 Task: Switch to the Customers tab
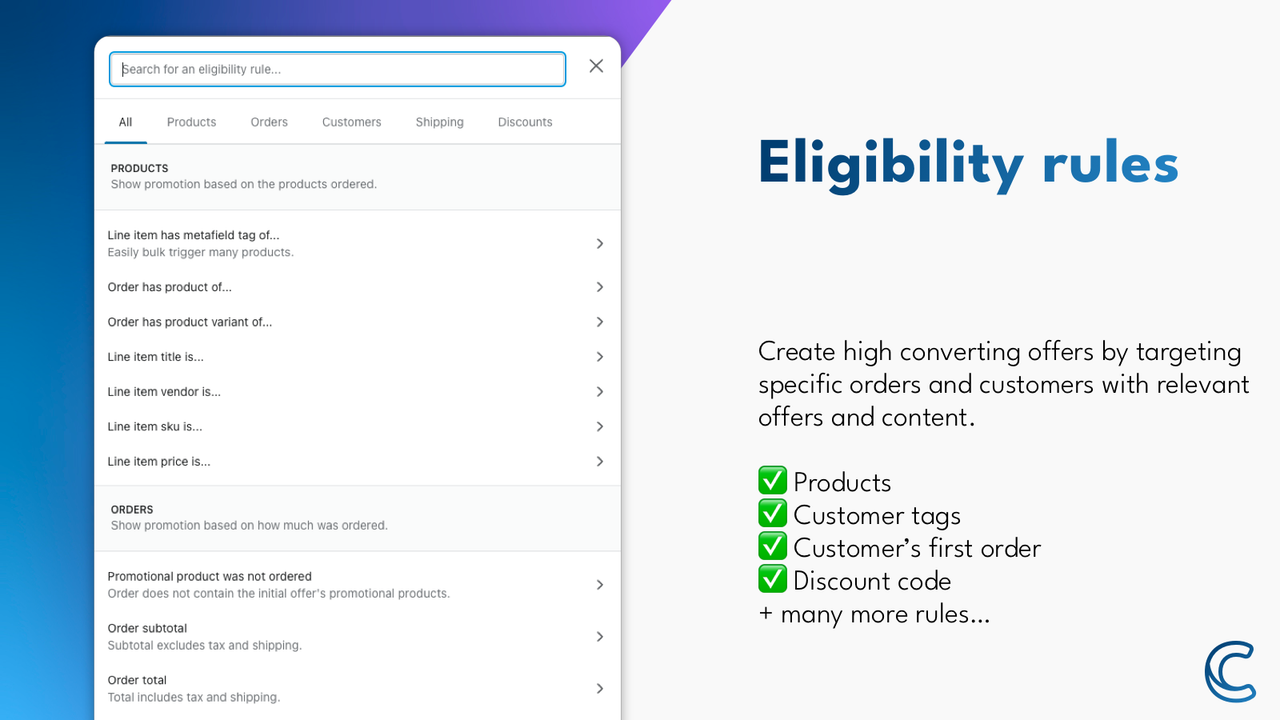coord(351,121)
